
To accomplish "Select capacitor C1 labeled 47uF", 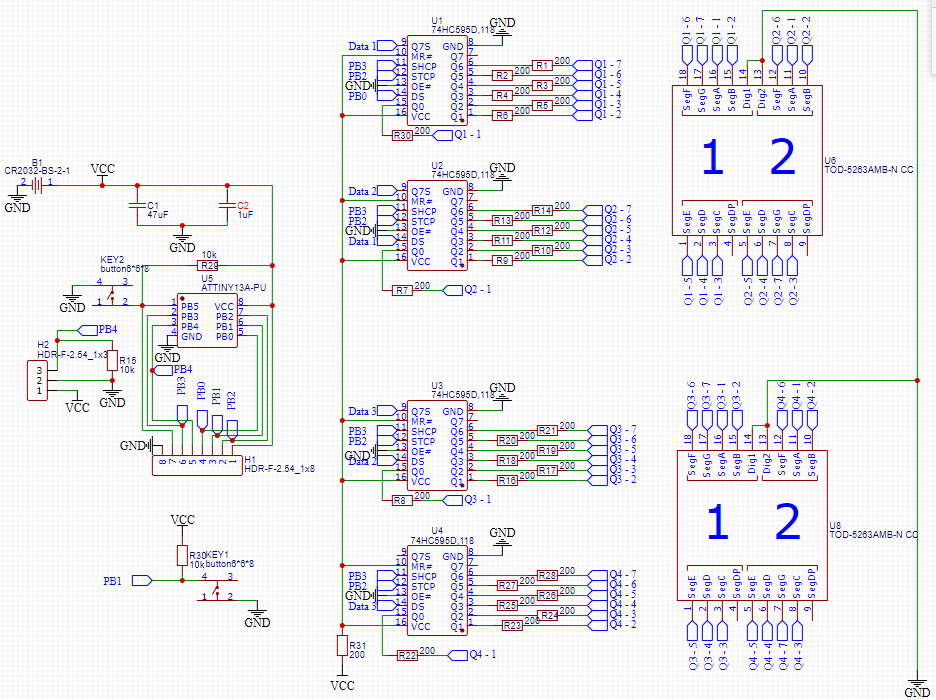I will point(138,205).
